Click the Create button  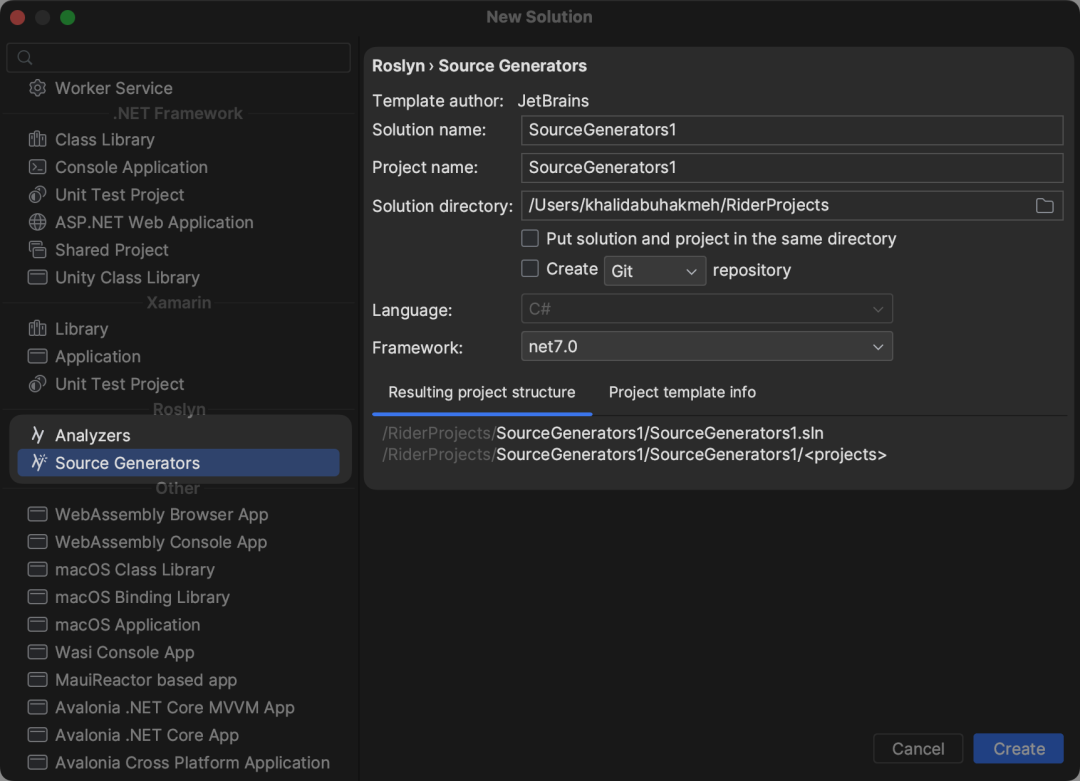[1018, 749]
